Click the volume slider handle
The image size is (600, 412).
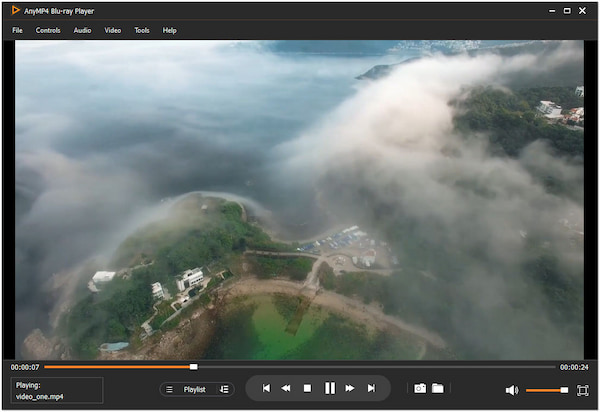point(564,390)
